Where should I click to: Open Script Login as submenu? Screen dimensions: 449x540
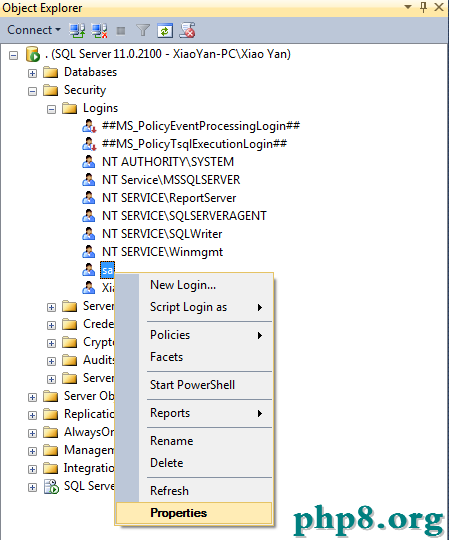coord(194,307)
